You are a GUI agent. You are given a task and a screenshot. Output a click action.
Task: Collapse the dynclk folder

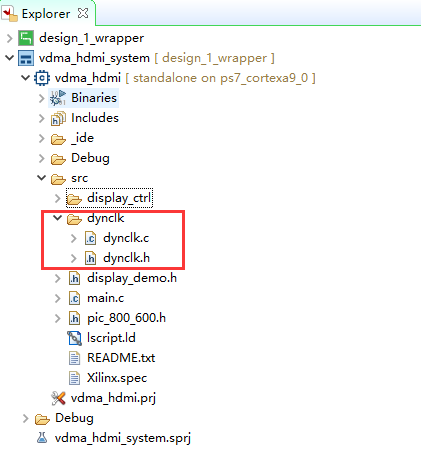(x=57, y=218)
